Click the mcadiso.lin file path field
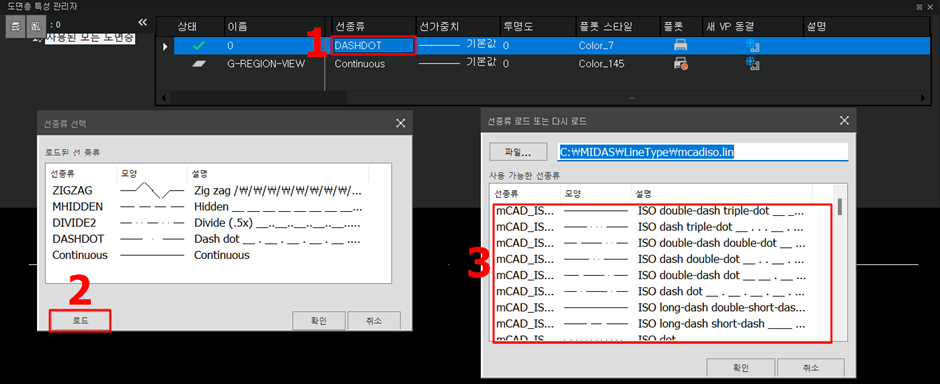The width and height of the screenshot is (940, 384). click(x=703, y=152)
